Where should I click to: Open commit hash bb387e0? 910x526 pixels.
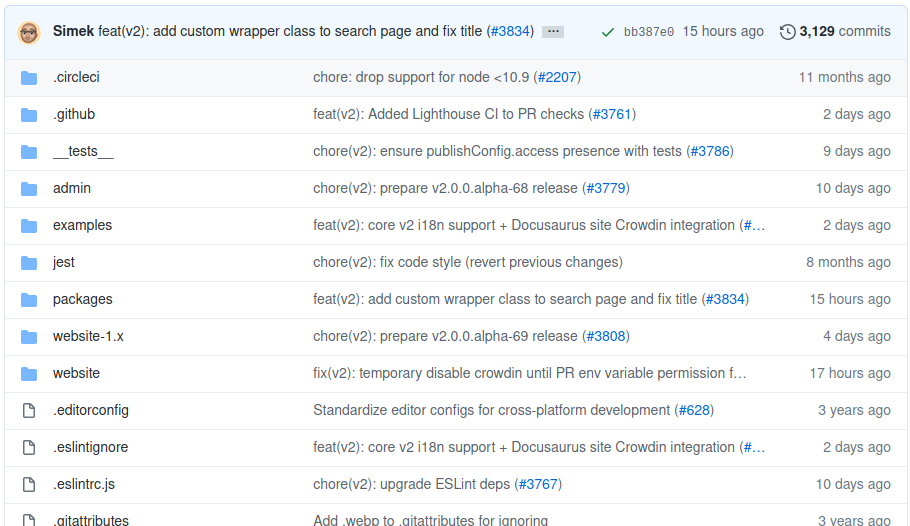[x=648, y=32]
